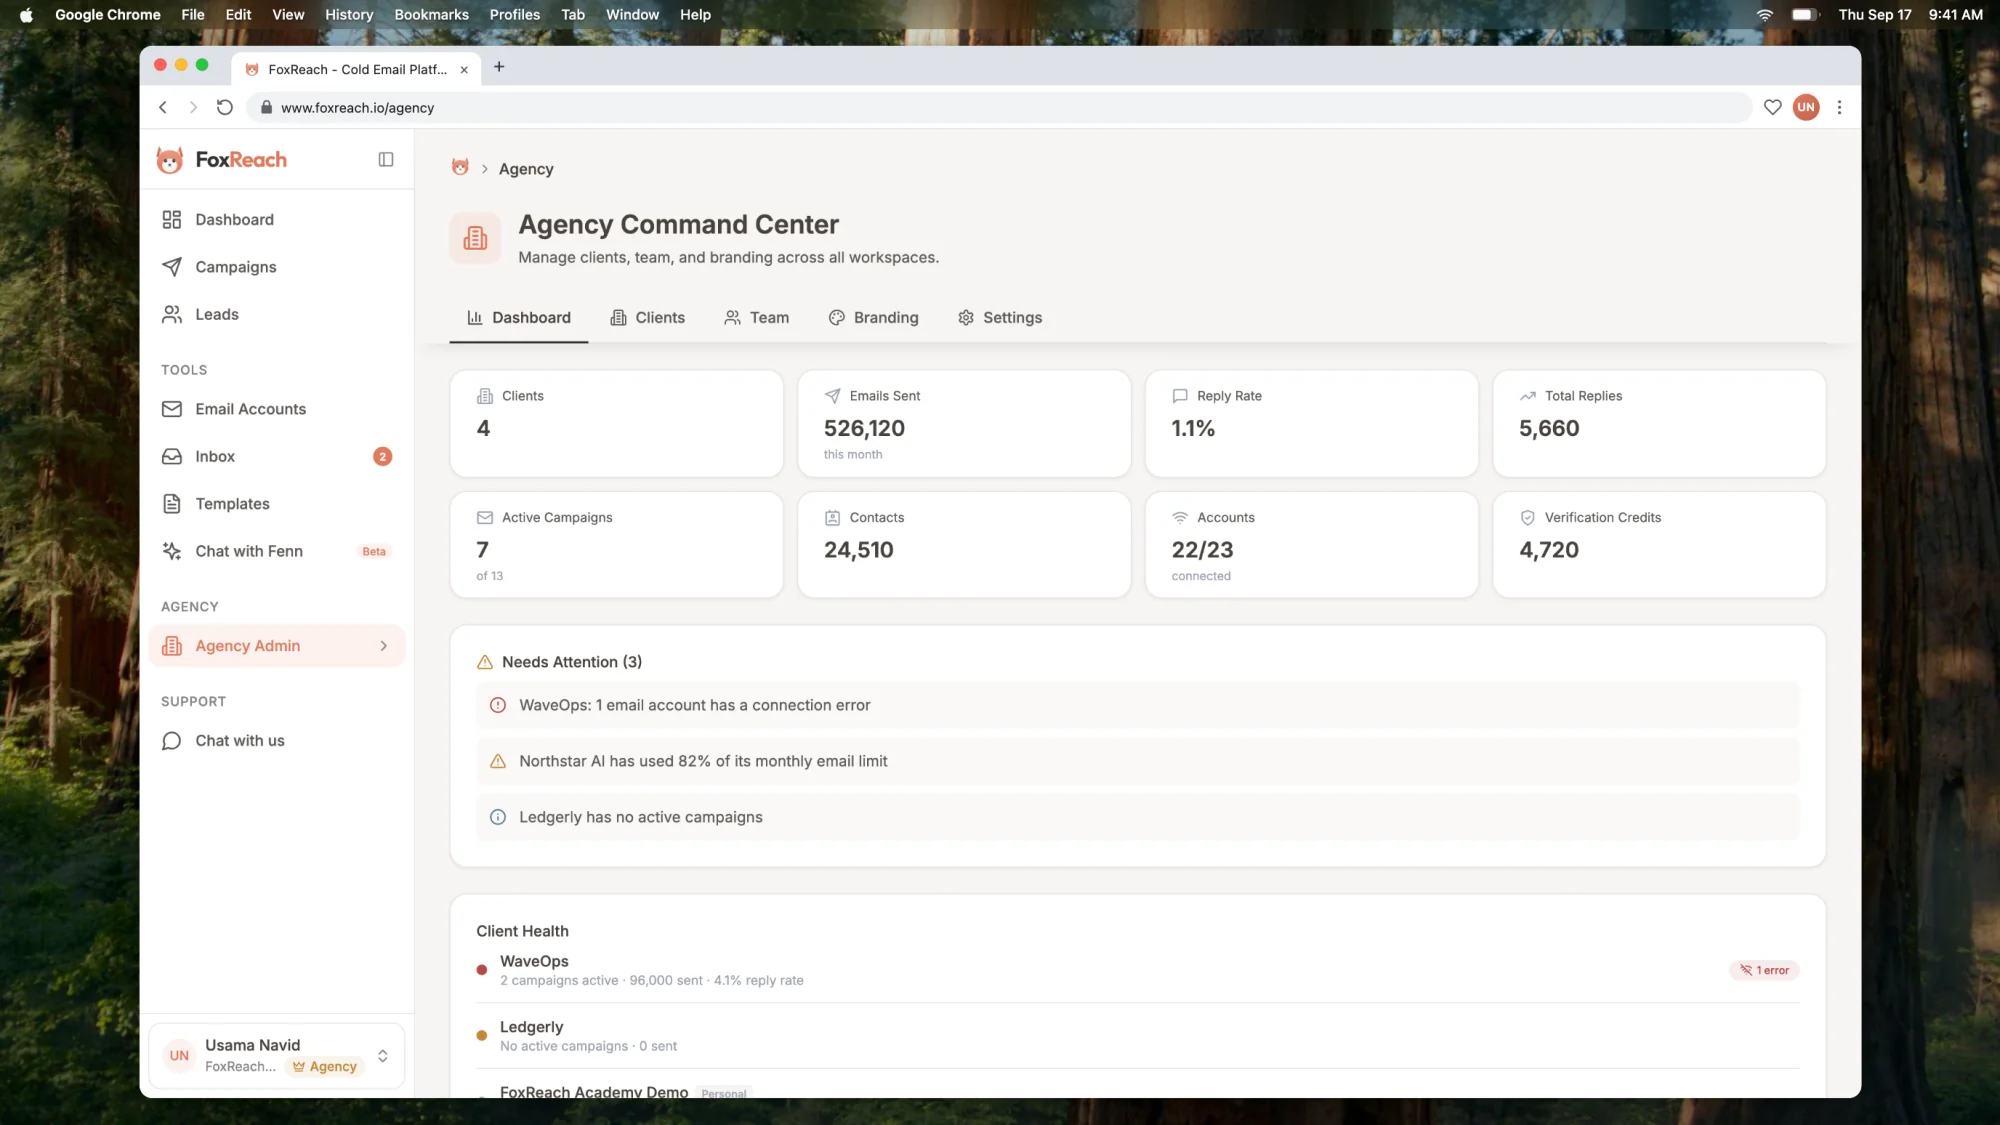The image size is (2000, 1125).
Task: Switch to the Settings tab
Action: (1000, 318)
